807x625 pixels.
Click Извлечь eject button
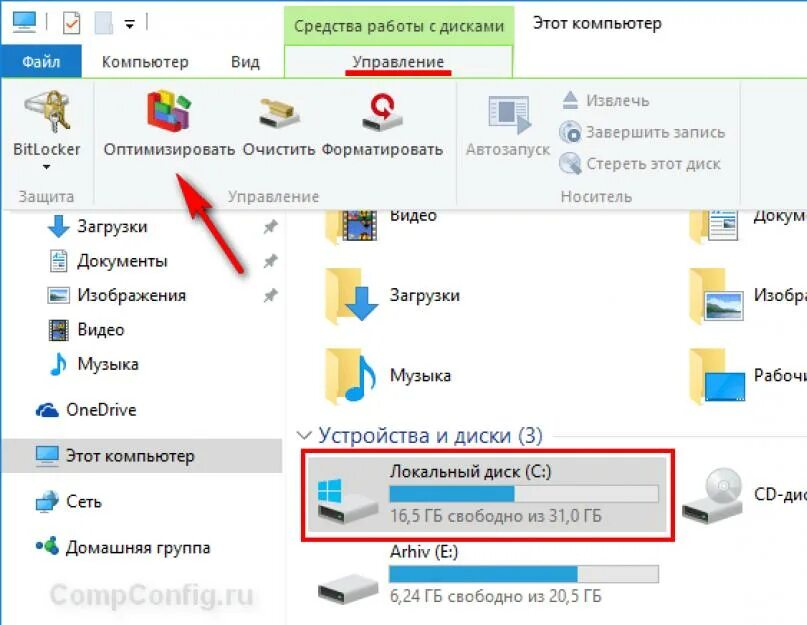click(x=605, y=100)
